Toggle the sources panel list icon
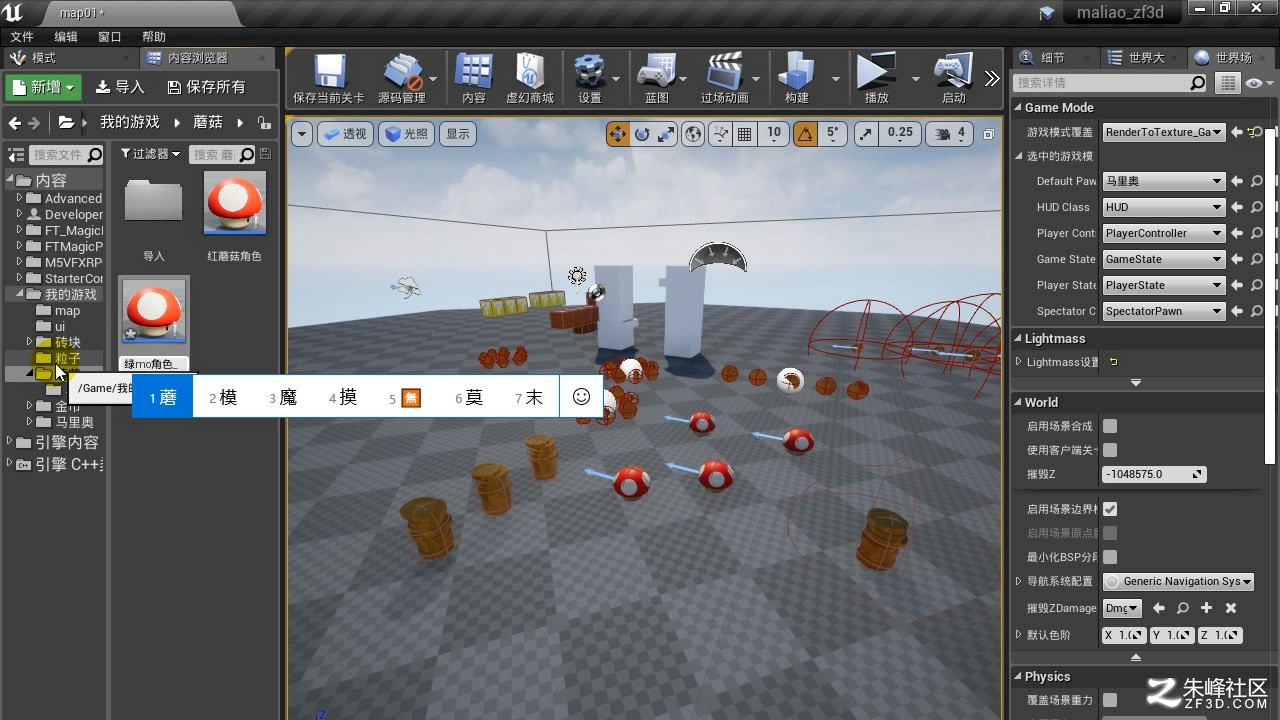Viewport: 1280px width, 720px height. [17, 155]
